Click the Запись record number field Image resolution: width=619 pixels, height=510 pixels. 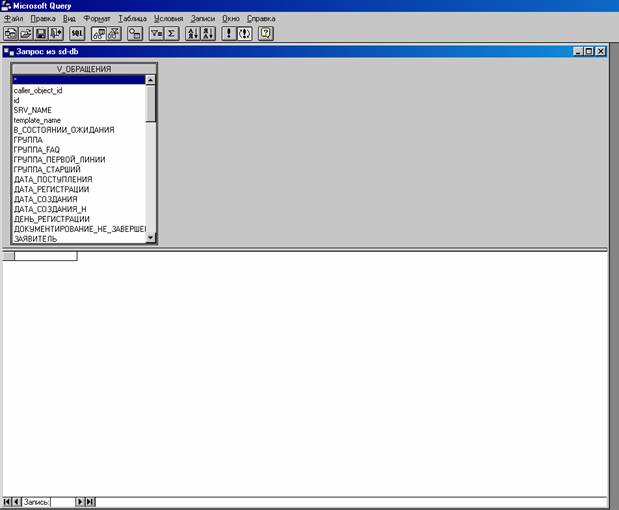(62, 501)
